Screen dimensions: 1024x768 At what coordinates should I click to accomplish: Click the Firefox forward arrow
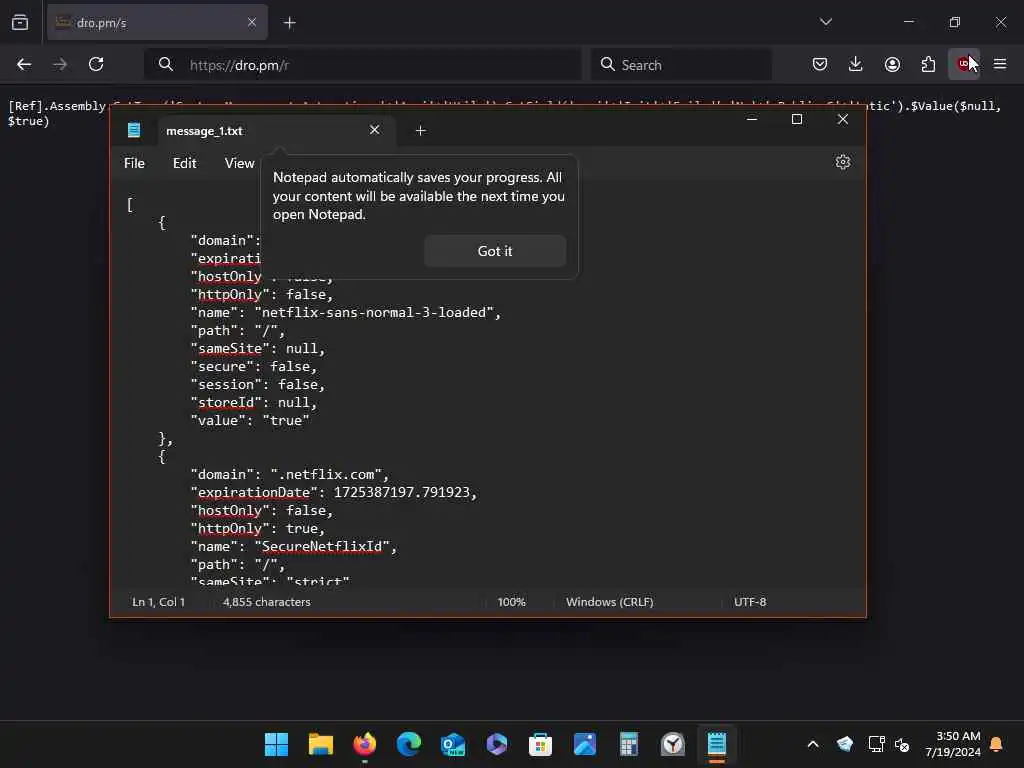[x=60, y=64]
